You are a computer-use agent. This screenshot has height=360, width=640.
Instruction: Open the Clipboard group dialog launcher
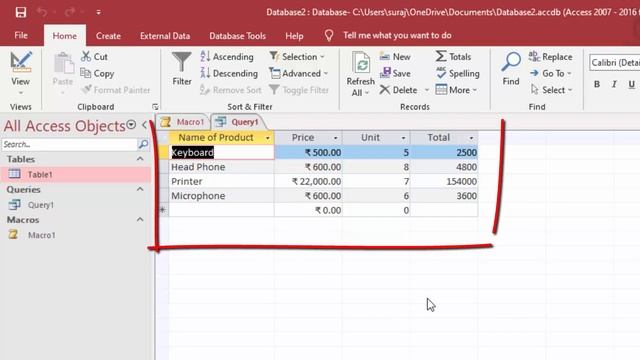click(x=155, y=107)
